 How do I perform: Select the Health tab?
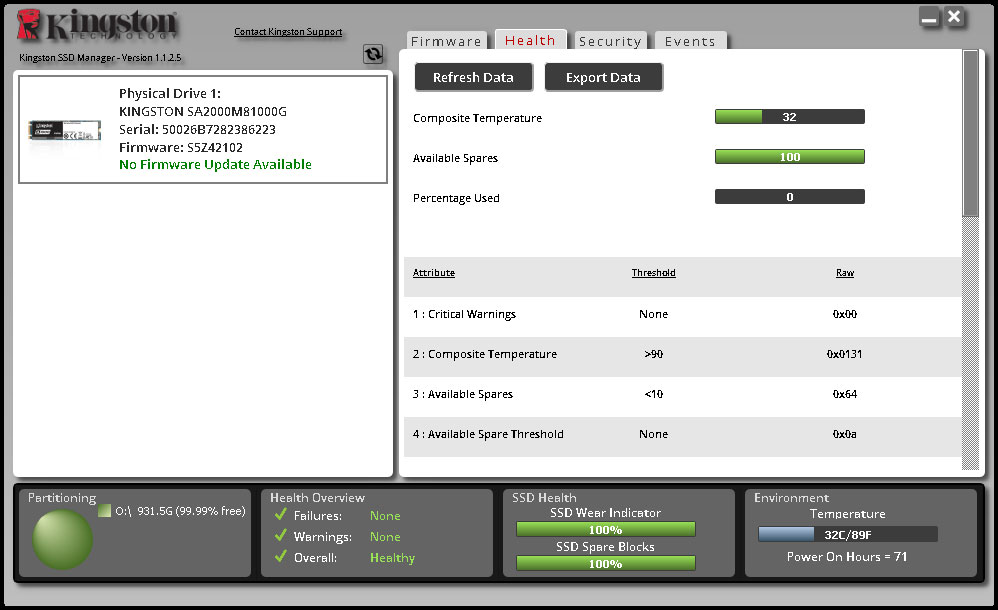pyautogui.click(x=530, y=39)
